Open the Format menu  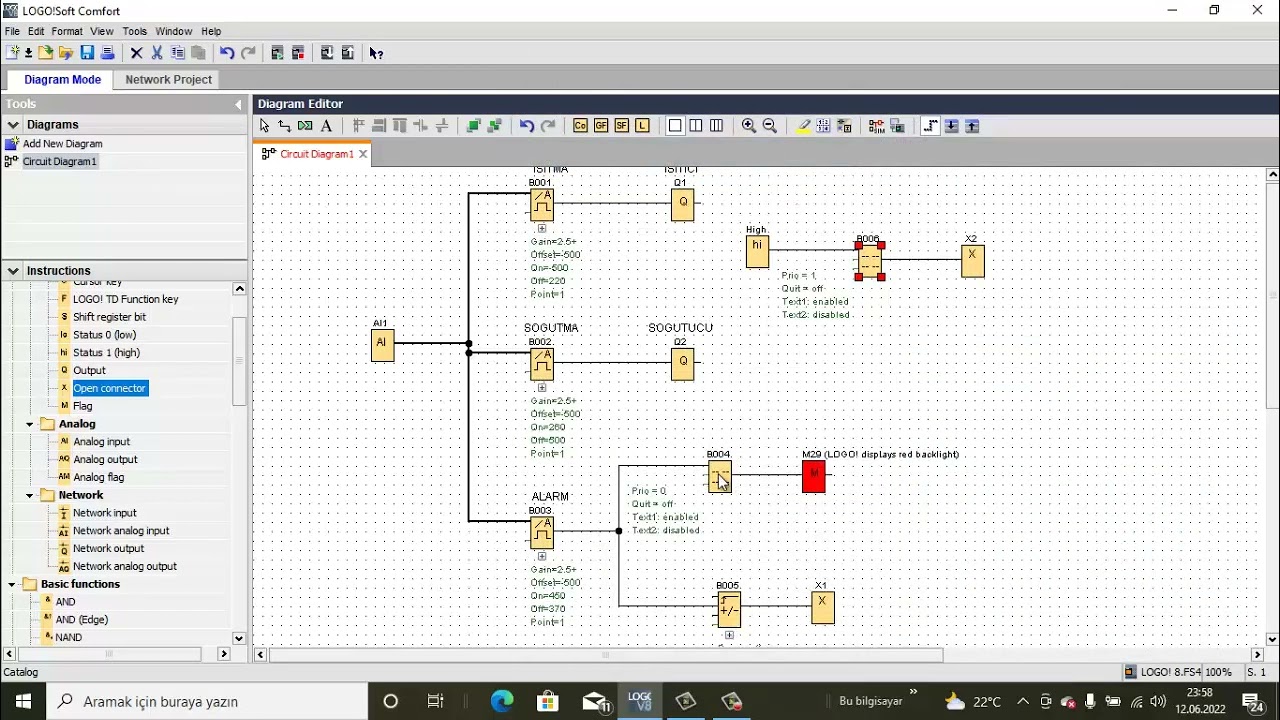(67, 31)
